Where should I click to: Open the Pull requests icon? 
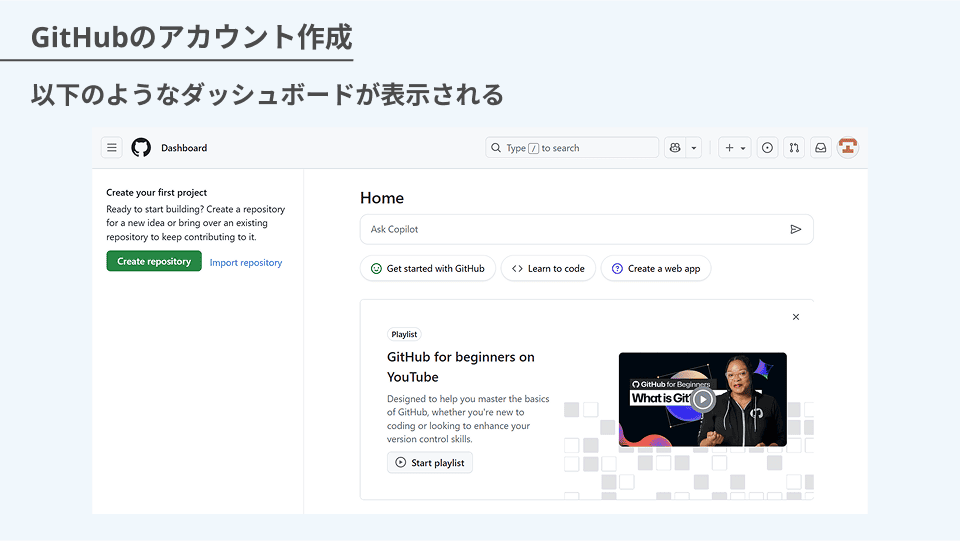794,147
